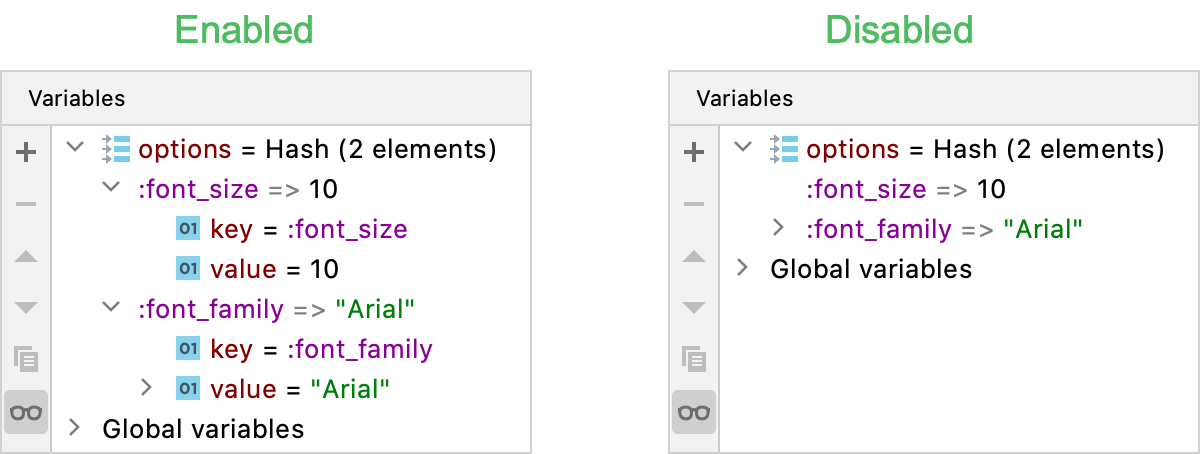Viewport: 1200px width, 454px height.
Task: Expand Global variables in the right panel
Action: point(743,268)
